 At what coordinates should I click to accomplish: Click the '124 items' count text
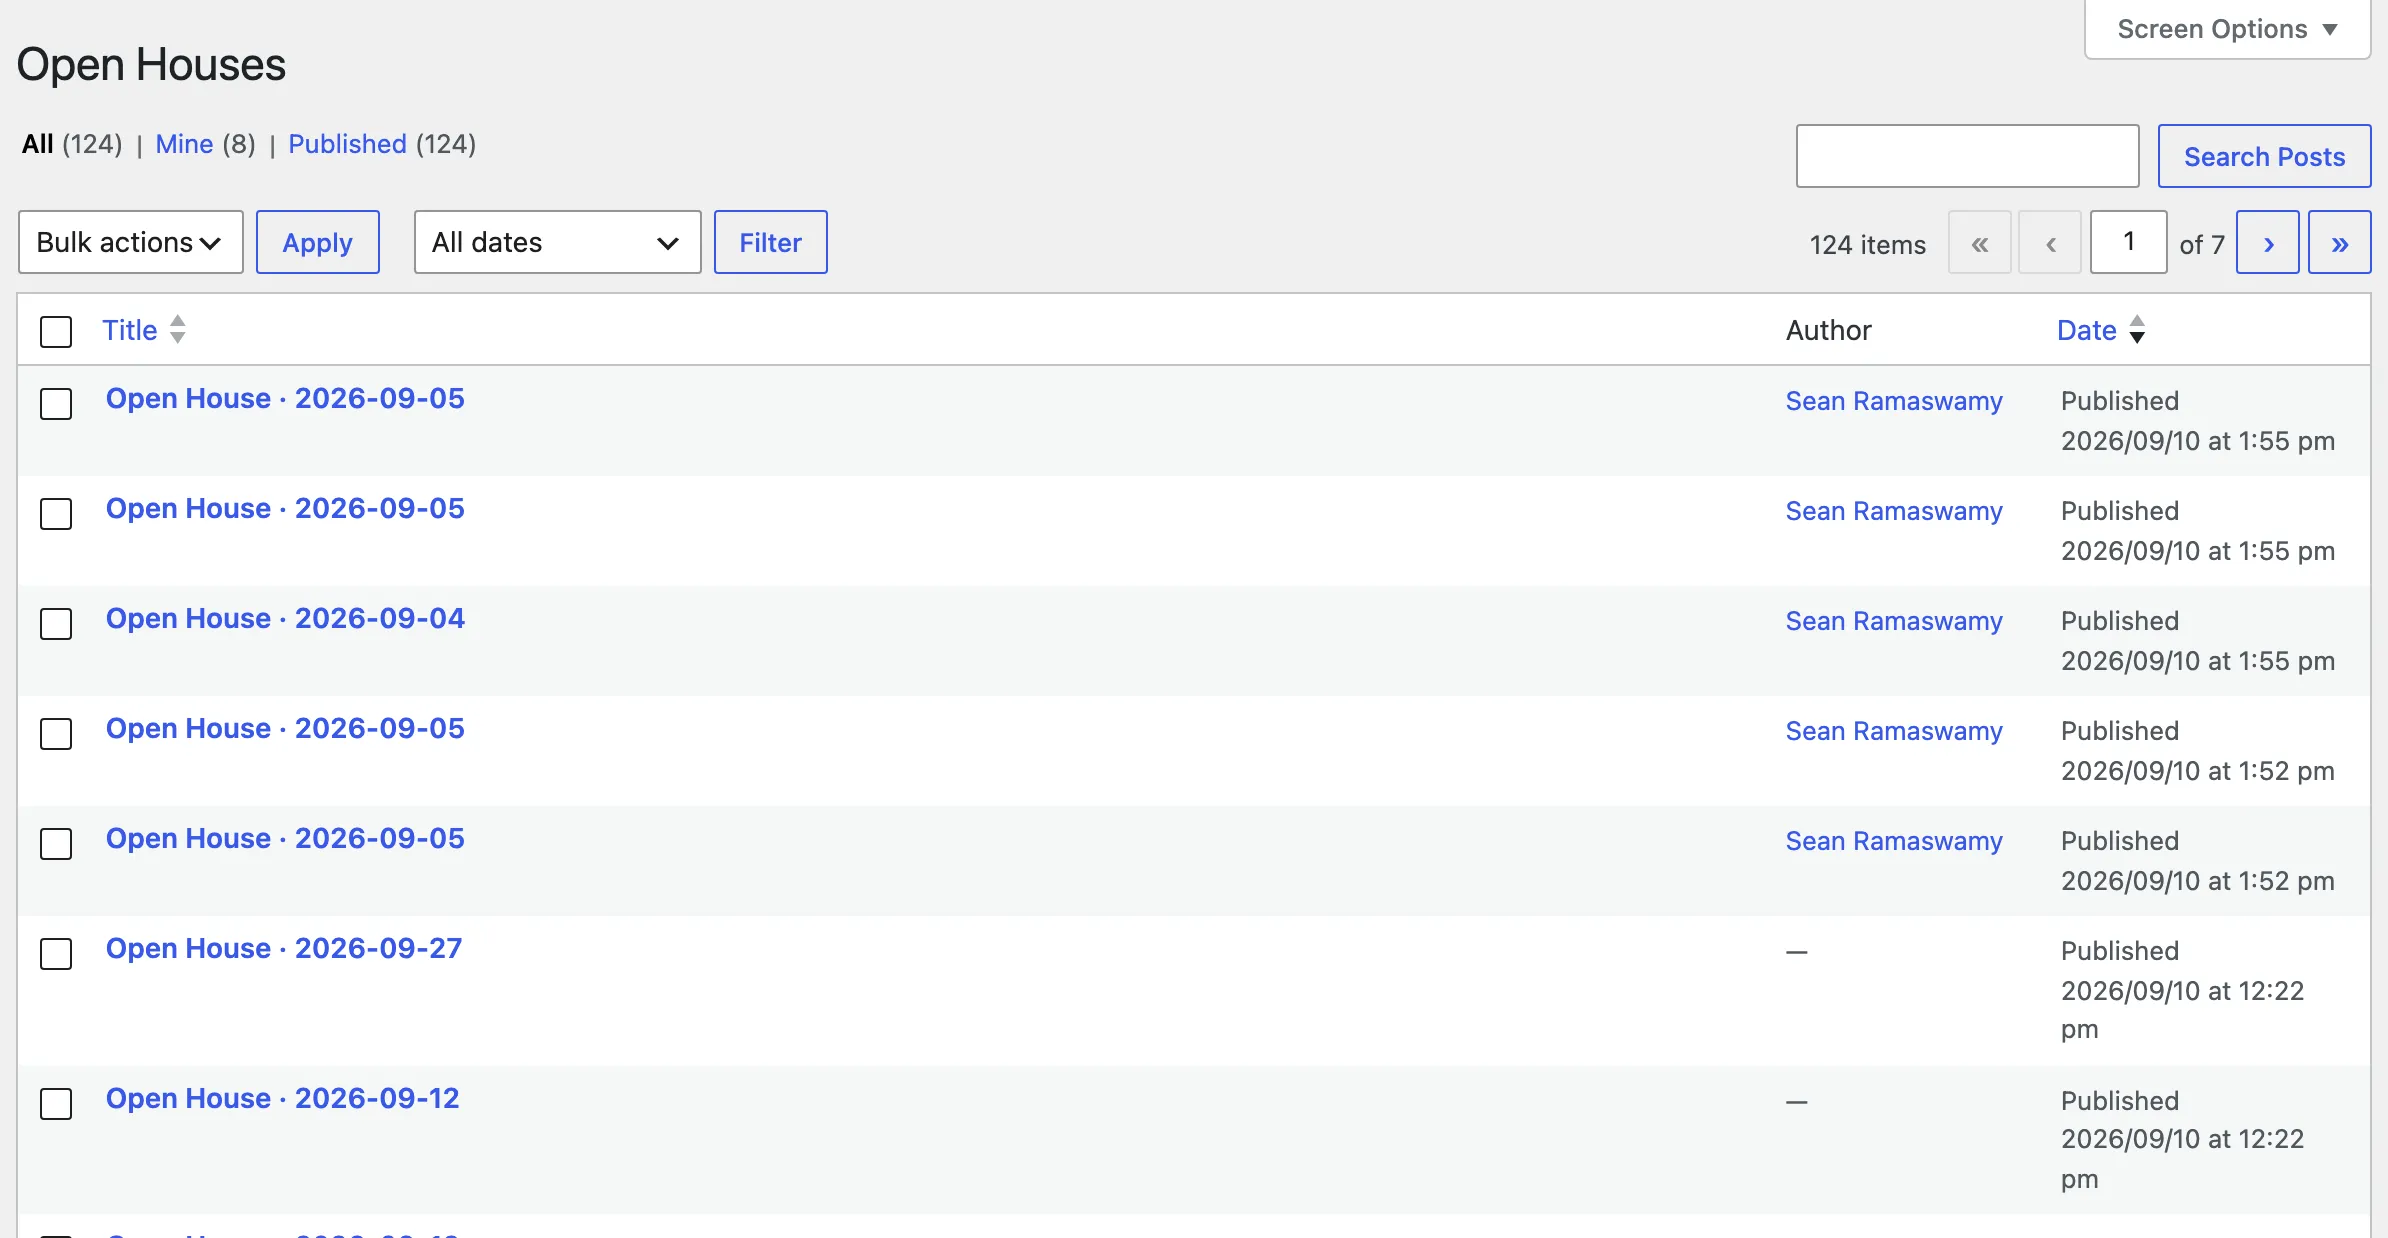pyautogui.click(x=1867, y=244)
